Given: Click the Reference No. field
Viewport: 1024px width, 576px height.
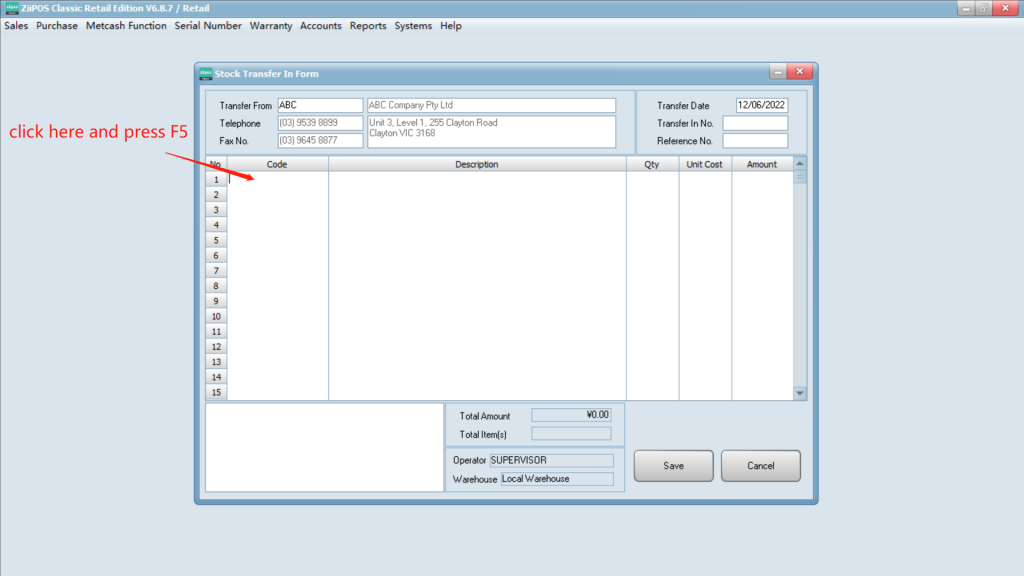Looking at the screenshot, I should click(x=755, y=141).
